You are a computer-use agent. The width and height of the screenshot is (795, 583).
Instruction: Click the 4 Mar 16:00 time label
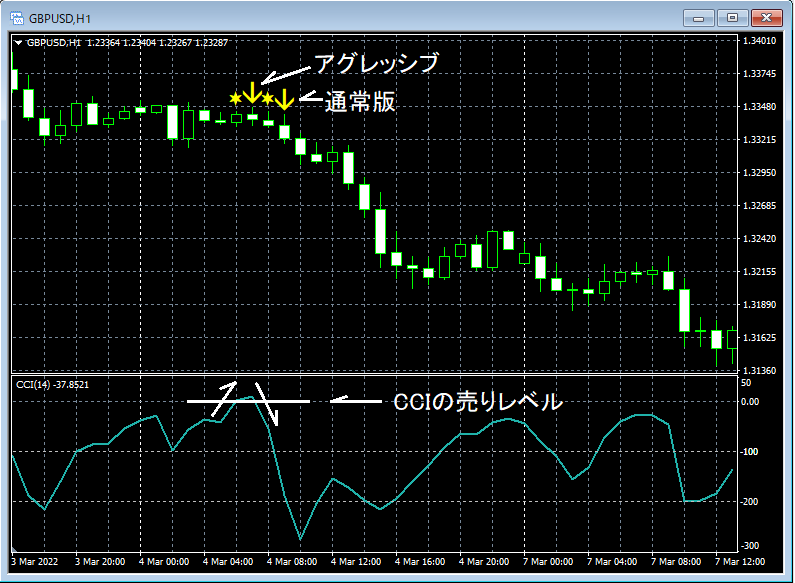click(x=420, y=562)
